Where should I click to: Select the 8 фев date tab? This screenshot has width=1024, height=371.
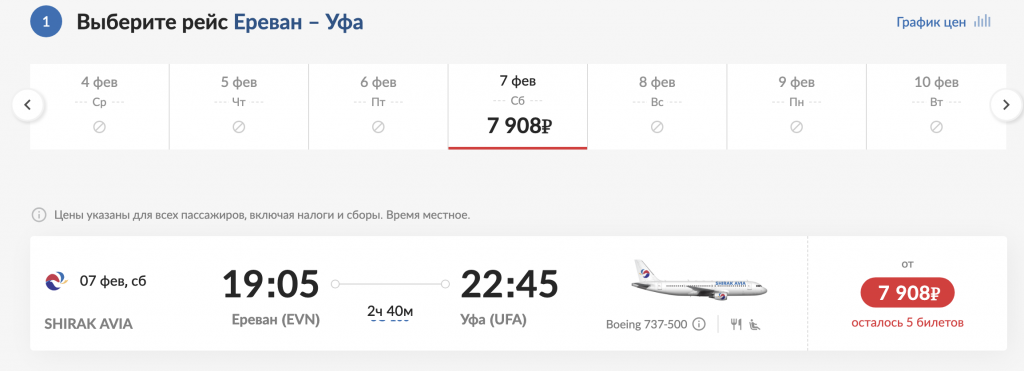point(656,106)
